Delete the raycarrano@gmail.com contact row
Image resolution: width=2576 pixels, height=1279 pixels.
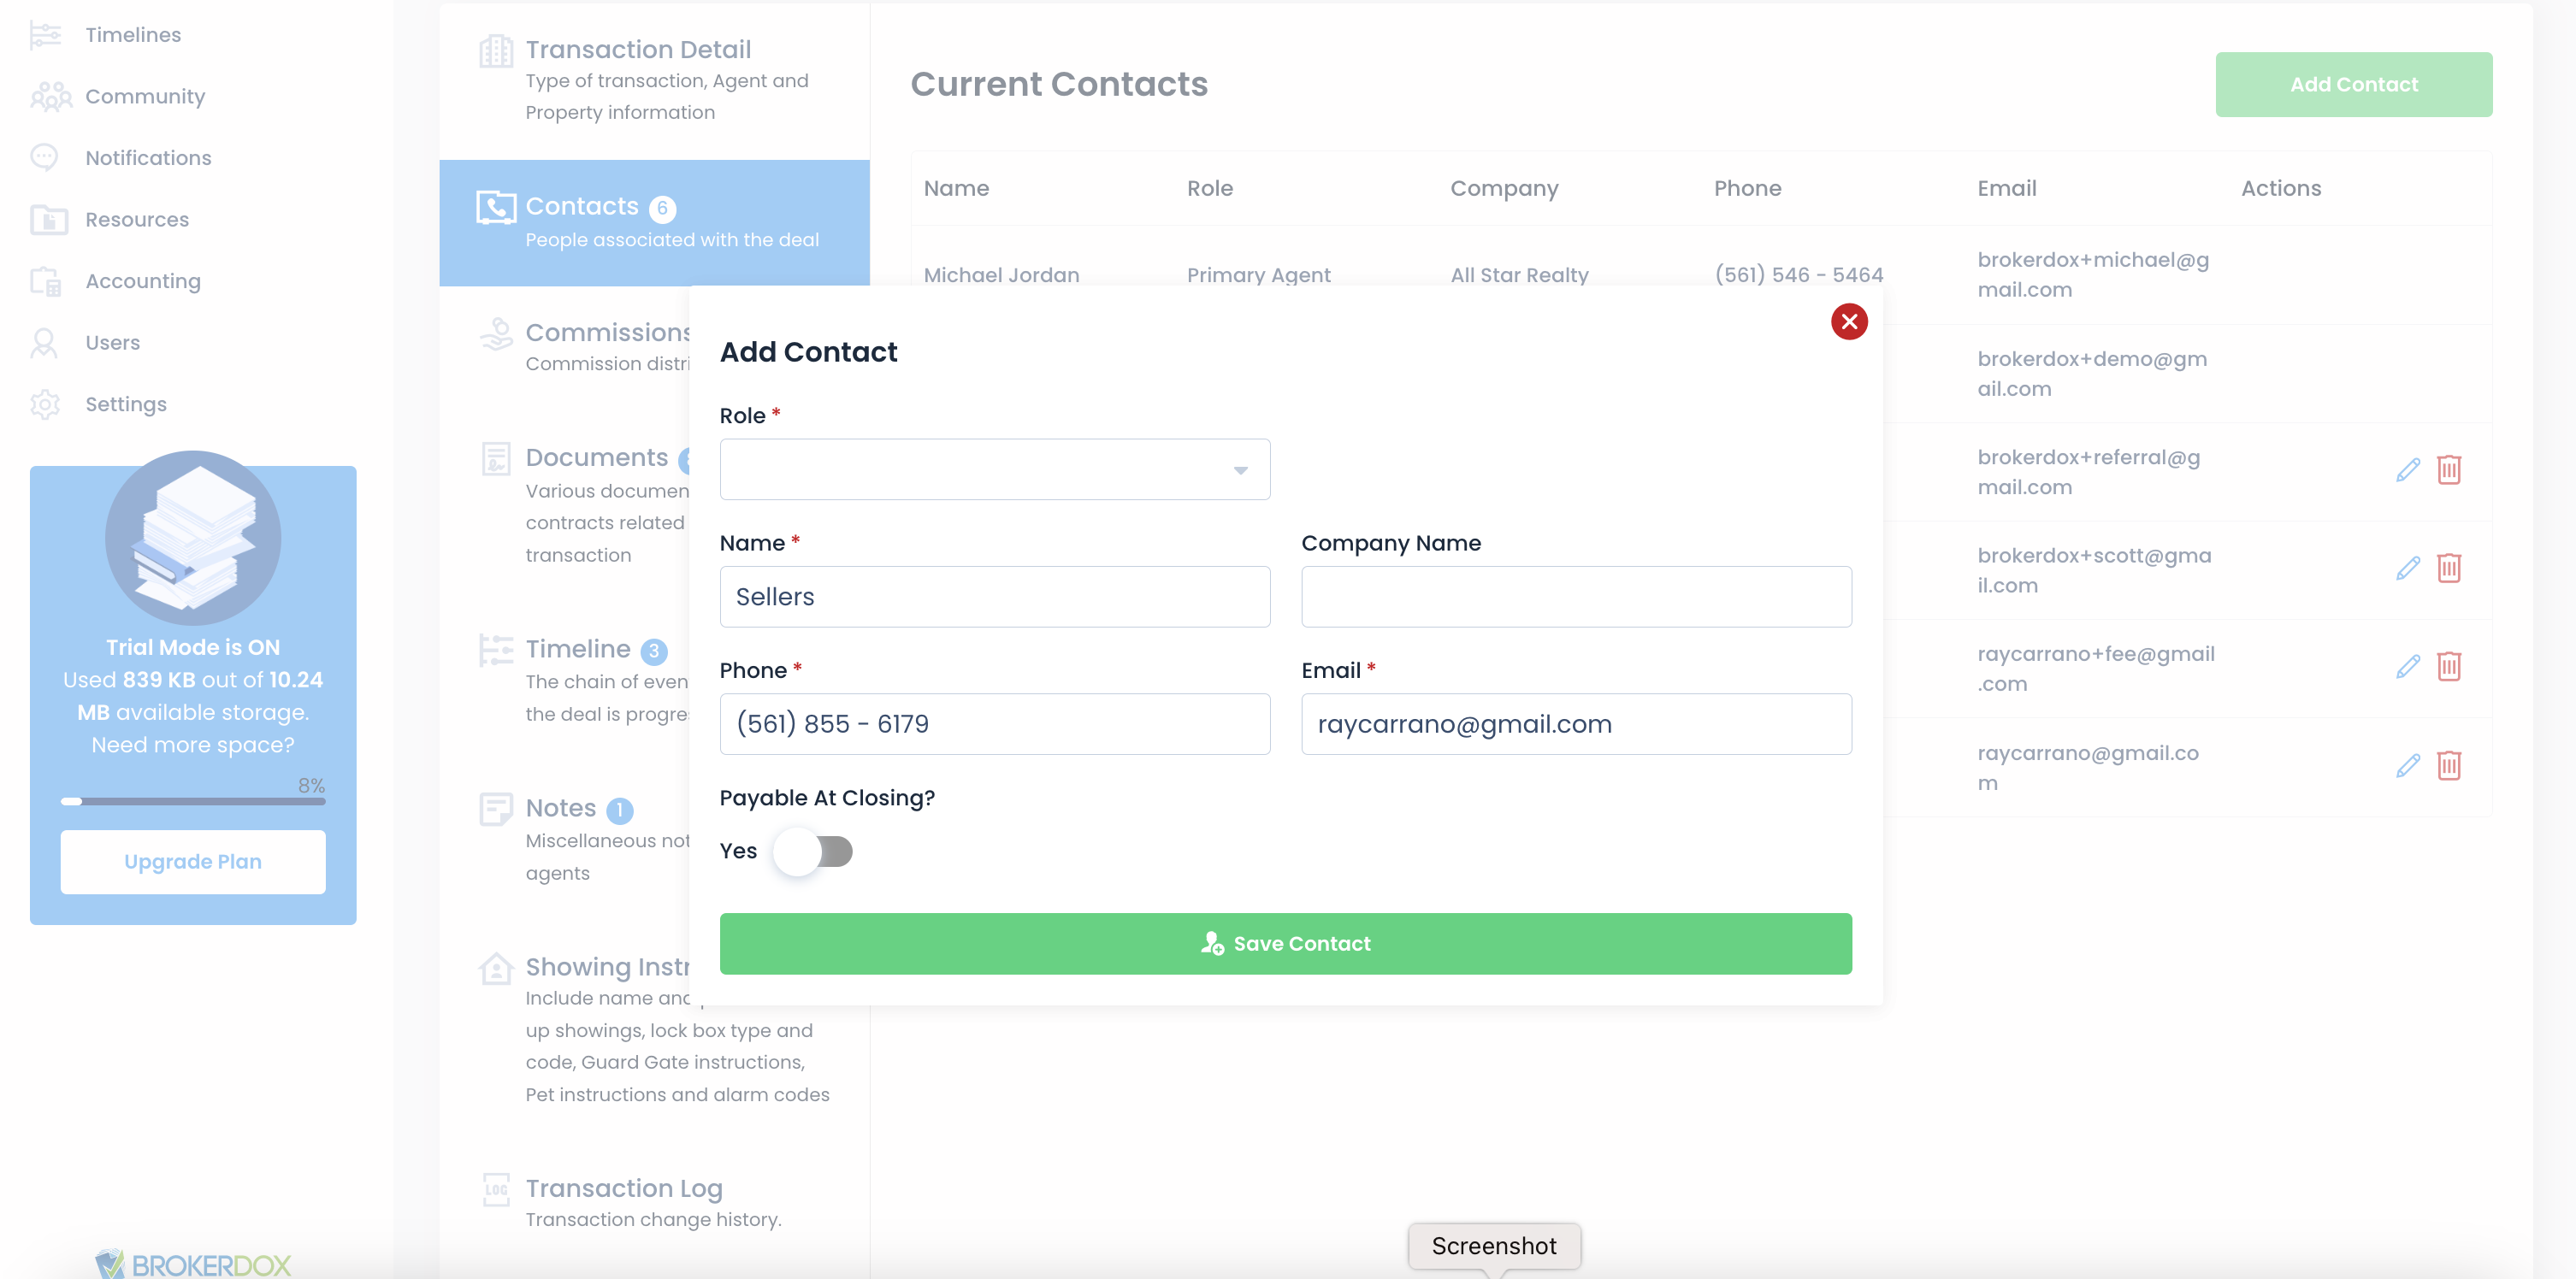(x=2448, y=766)
